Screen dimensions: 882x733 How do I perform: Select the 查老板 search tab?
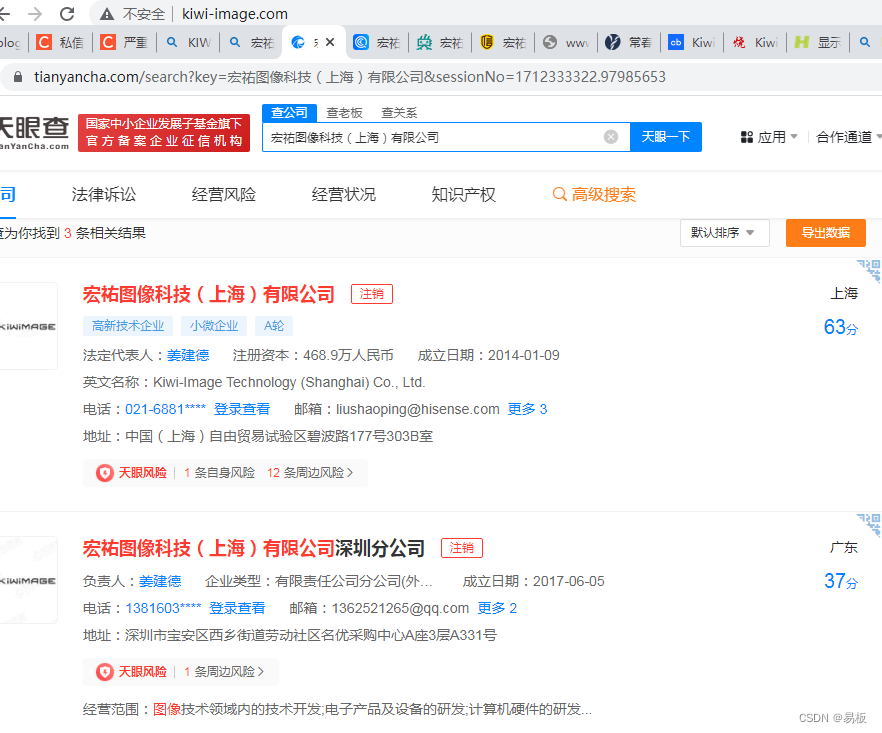coord(344,113)
